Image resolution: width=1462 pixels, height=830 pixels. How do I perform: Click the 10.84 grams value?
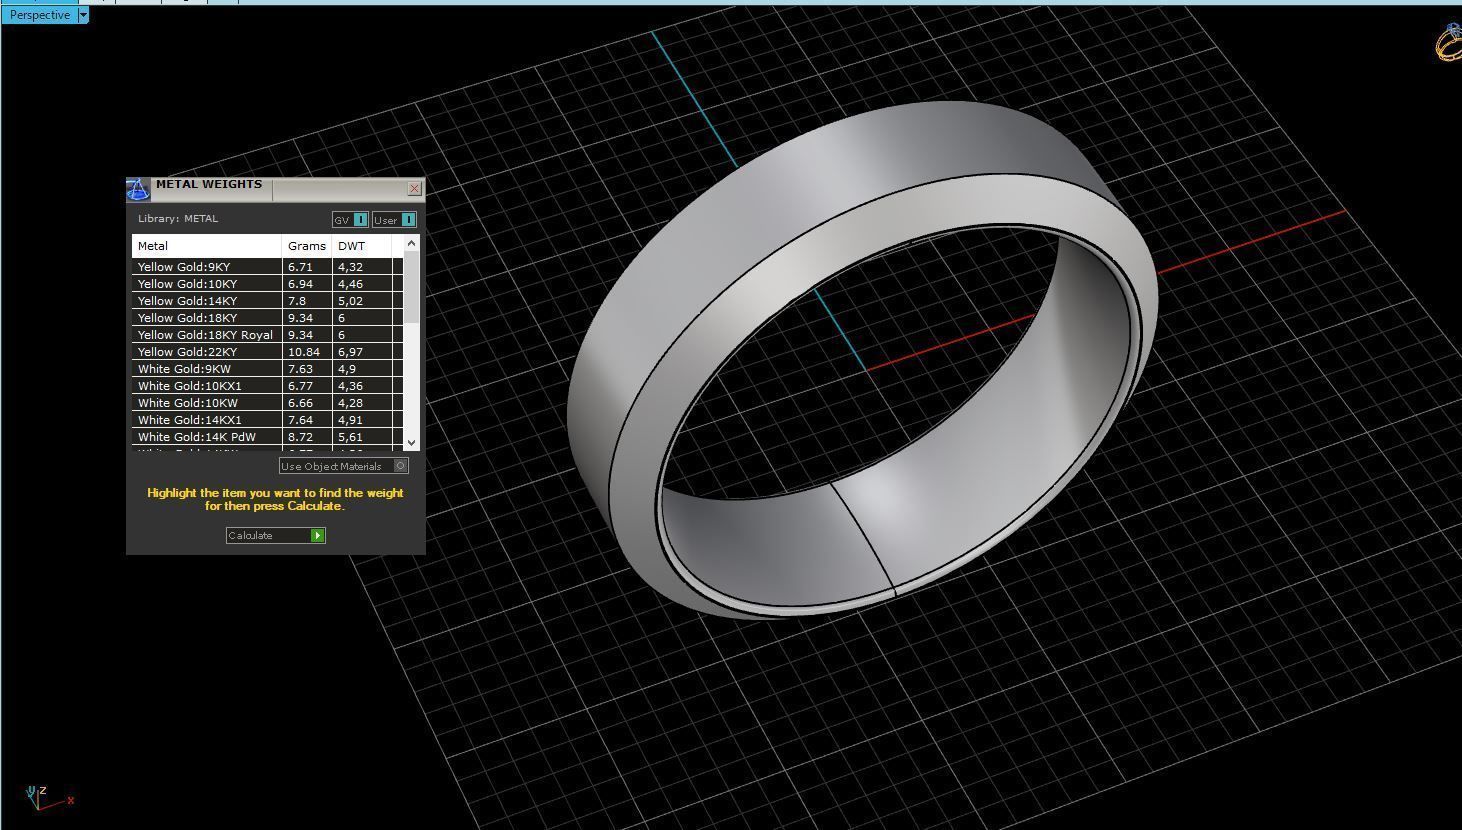point(303,352)
